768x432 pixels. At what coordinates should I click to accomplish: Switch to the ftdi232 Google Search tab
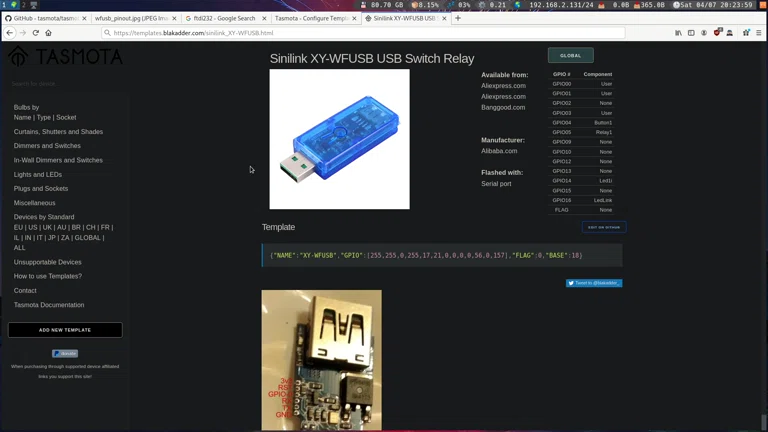click(225, 18)
